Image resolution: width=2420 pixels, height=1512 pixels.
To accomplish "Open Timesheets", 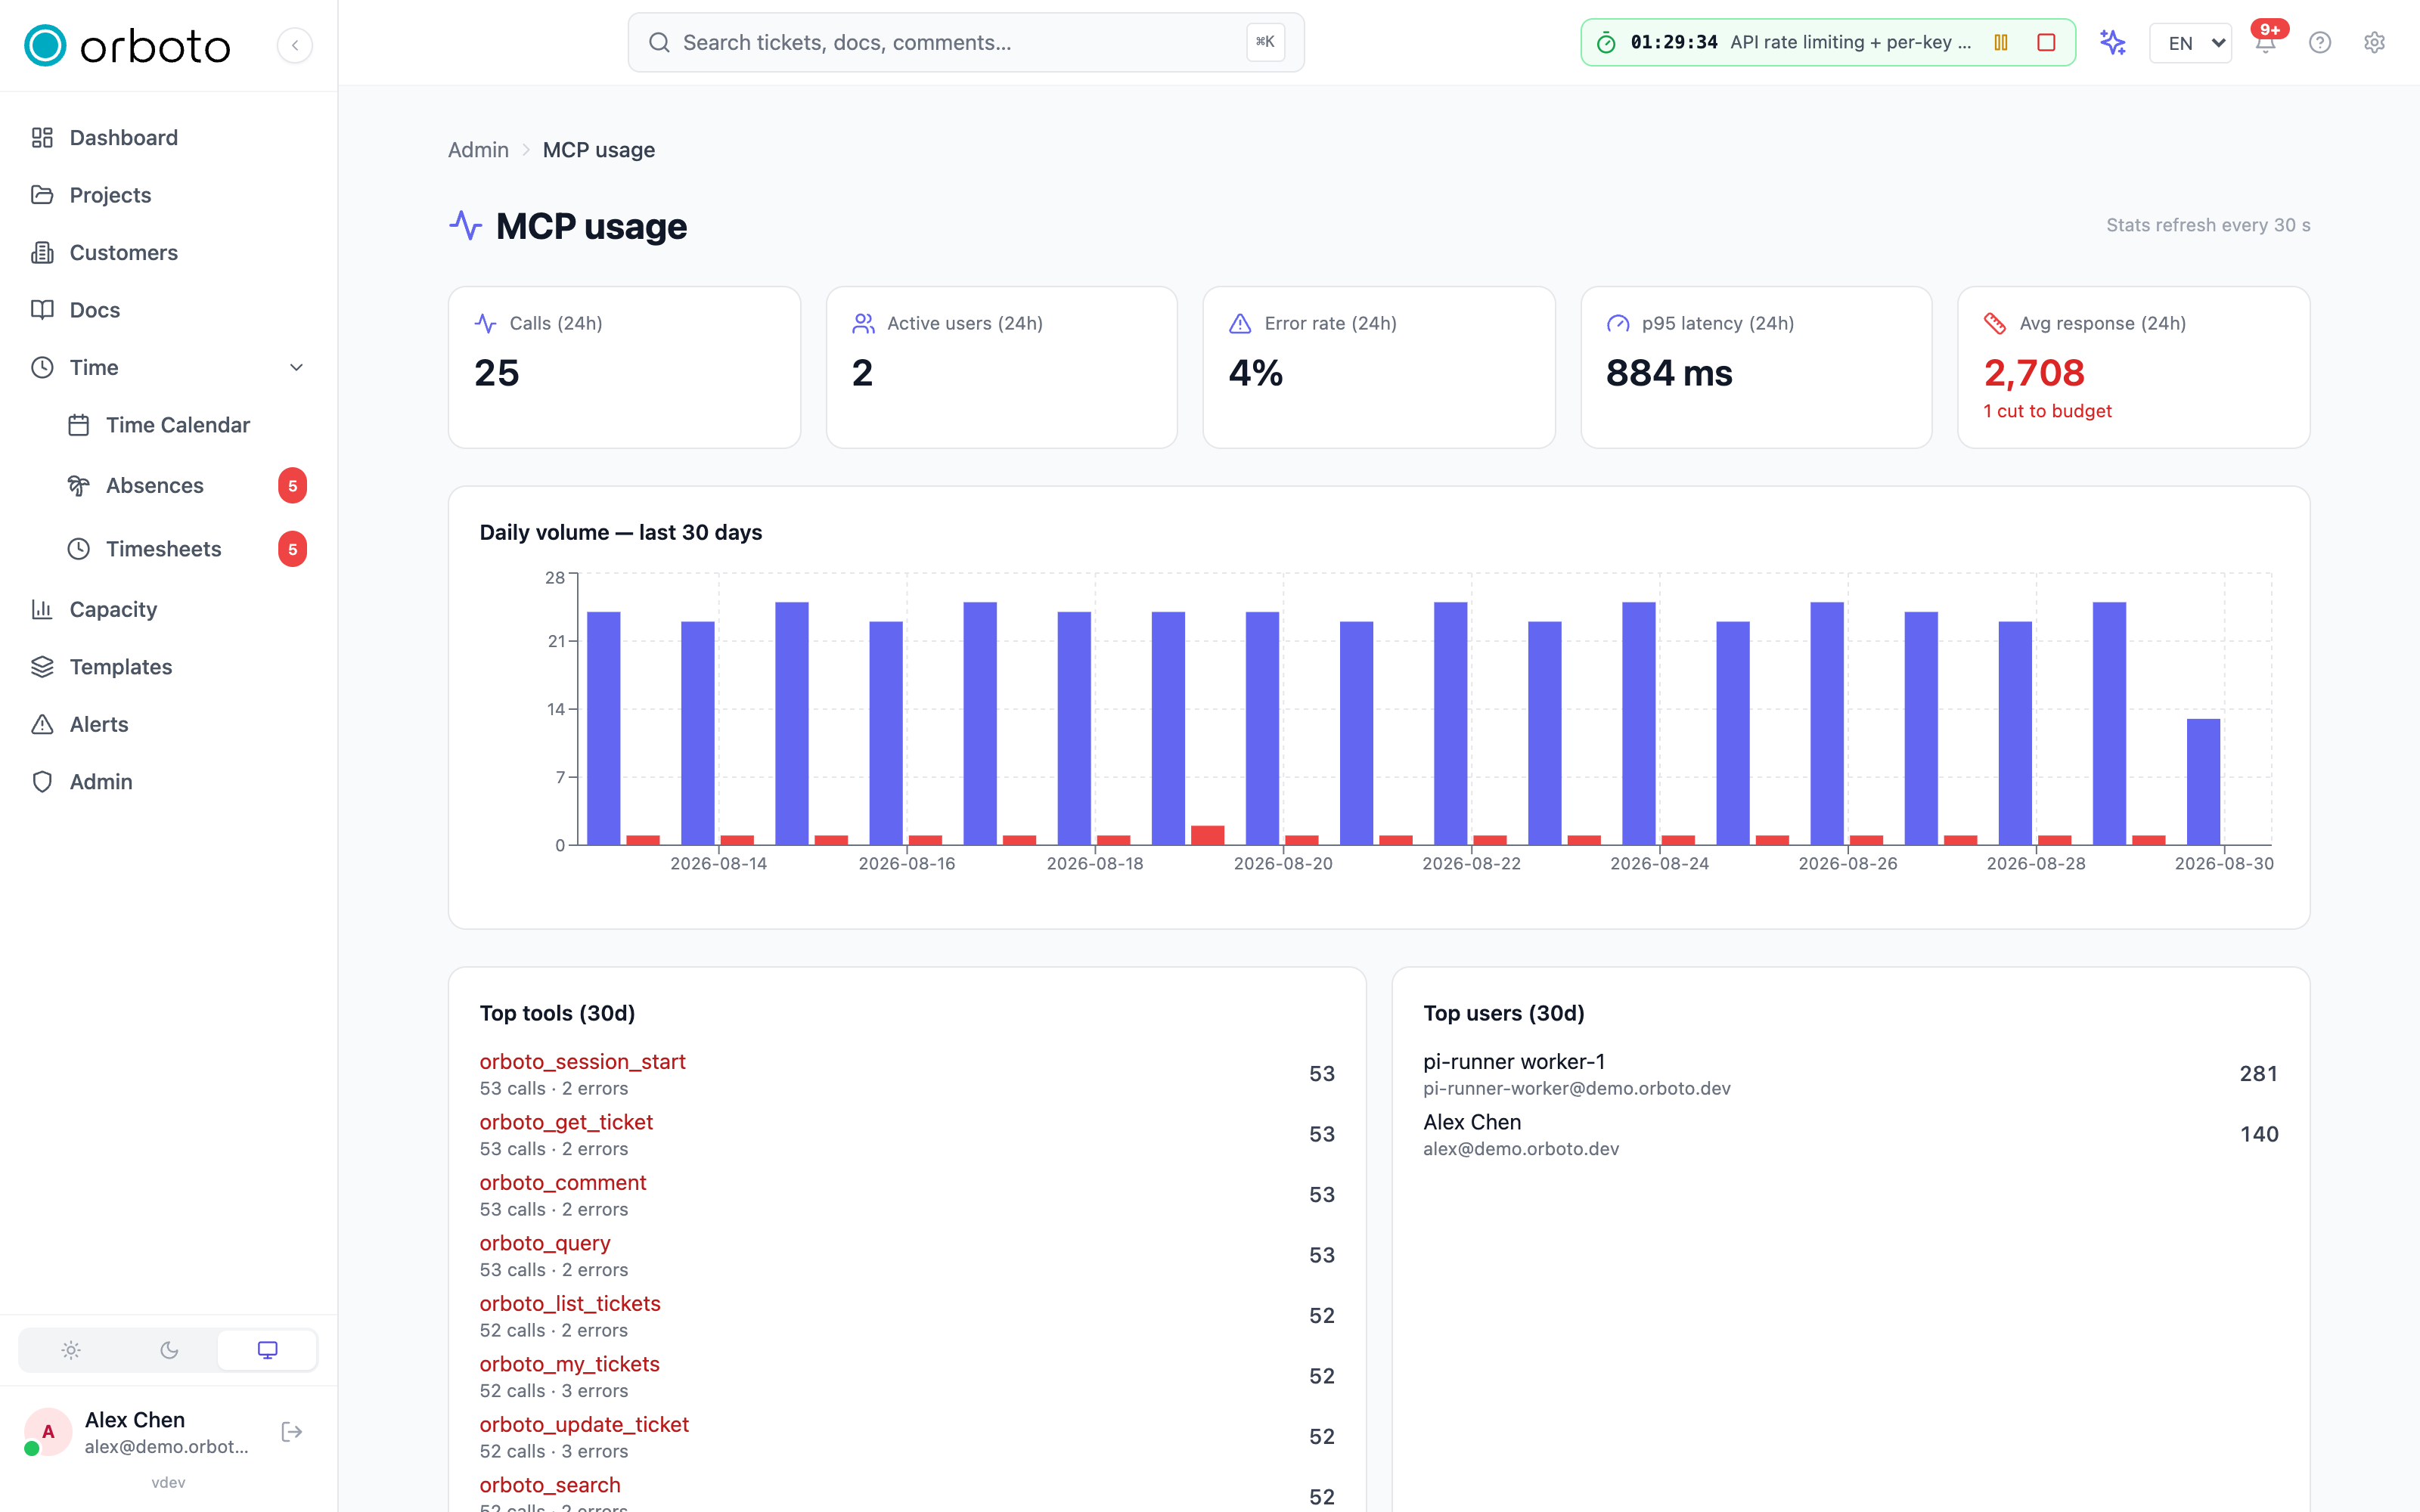I will pos(186,549).
